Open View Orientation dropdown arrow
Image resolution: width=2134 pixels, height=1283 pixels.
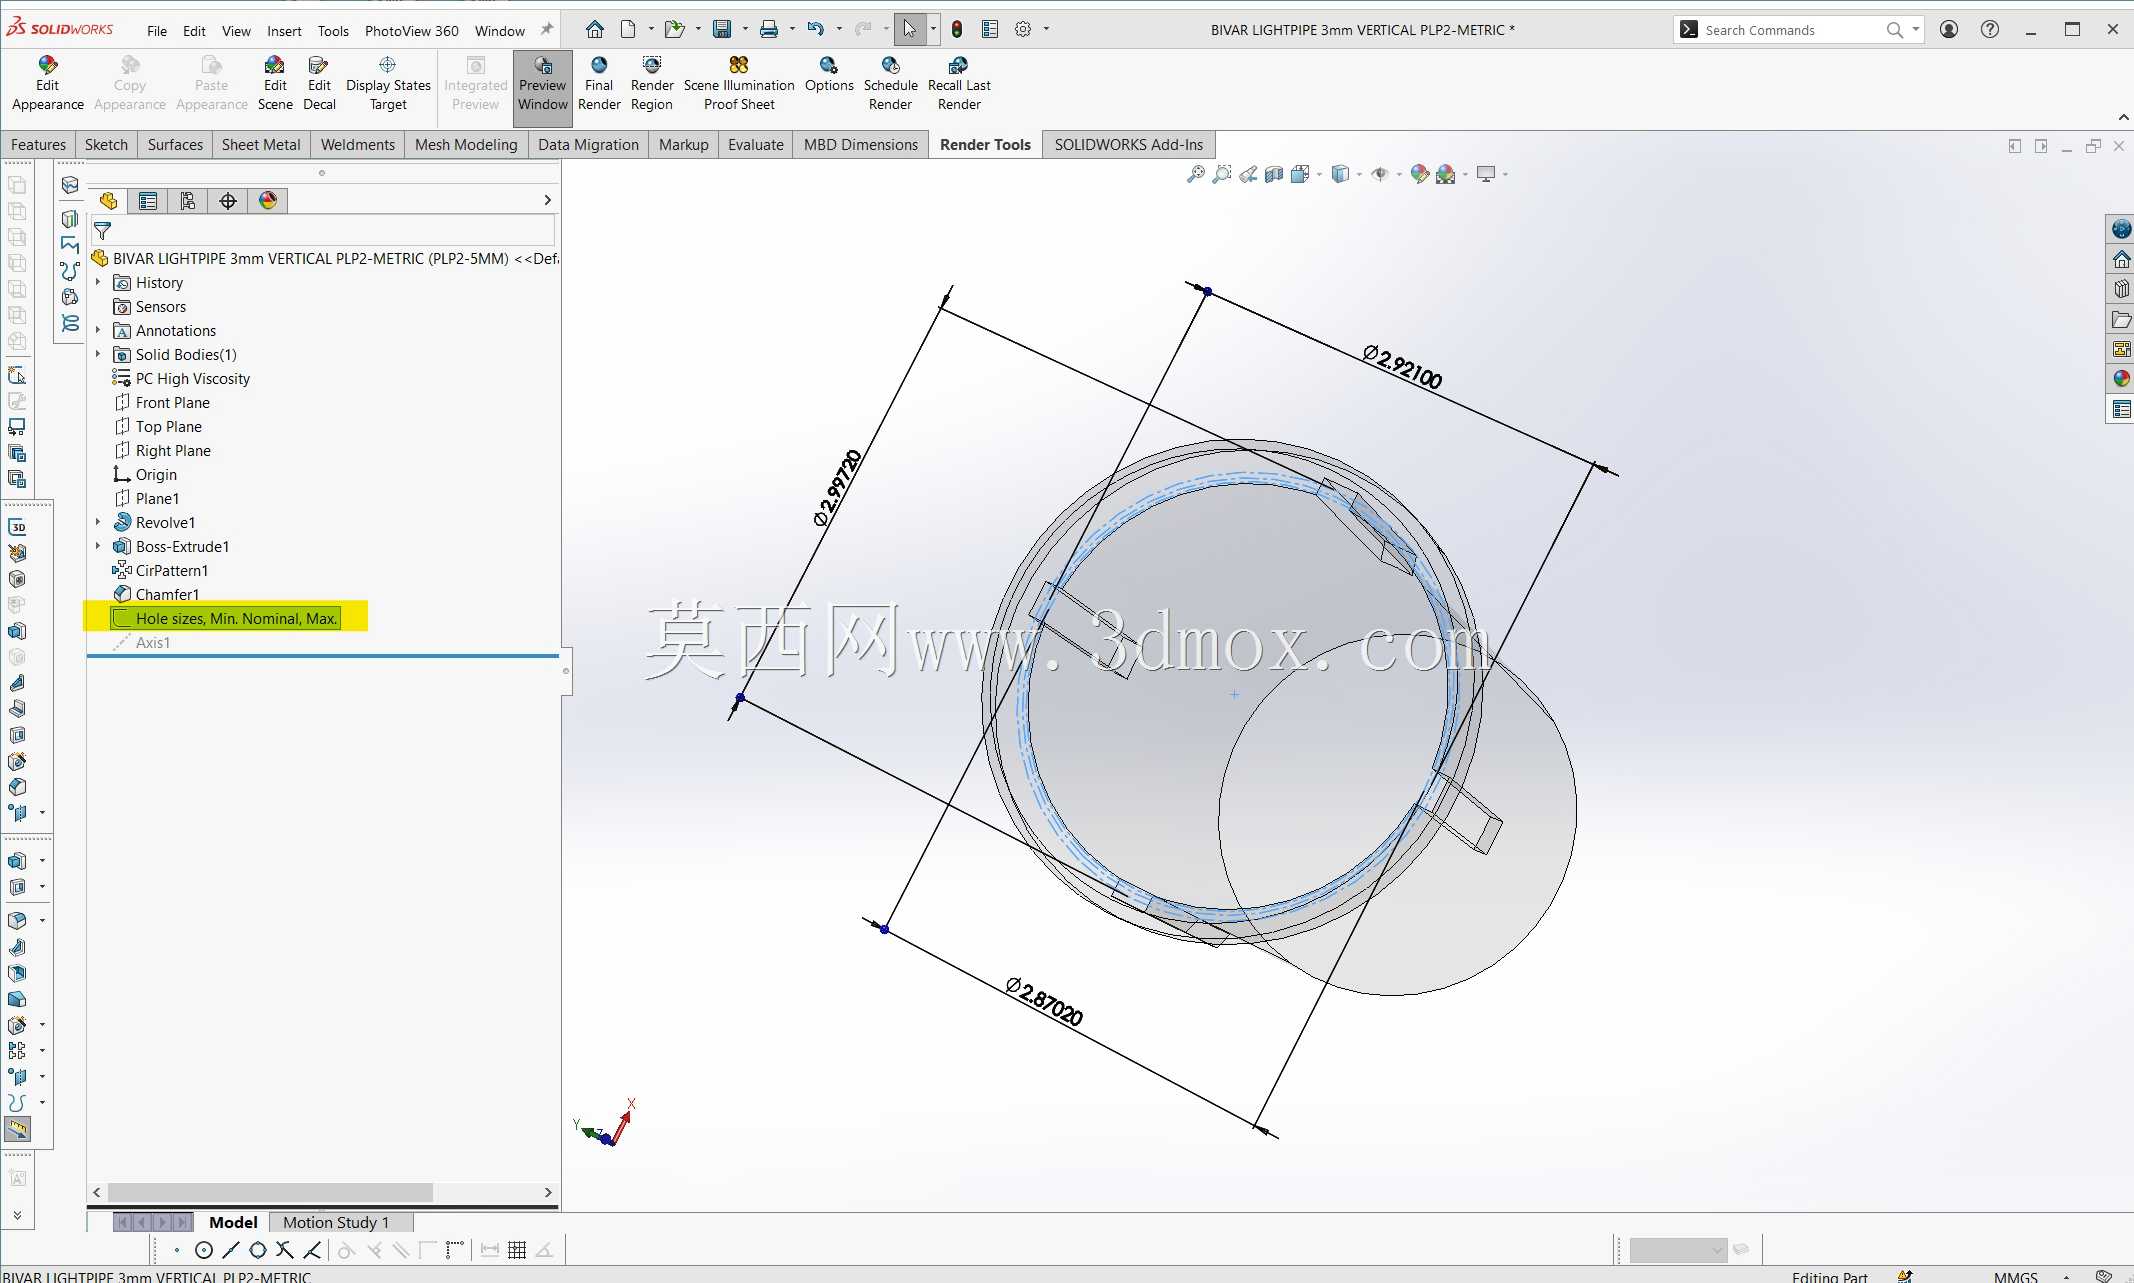click(x=1320, y=174)
